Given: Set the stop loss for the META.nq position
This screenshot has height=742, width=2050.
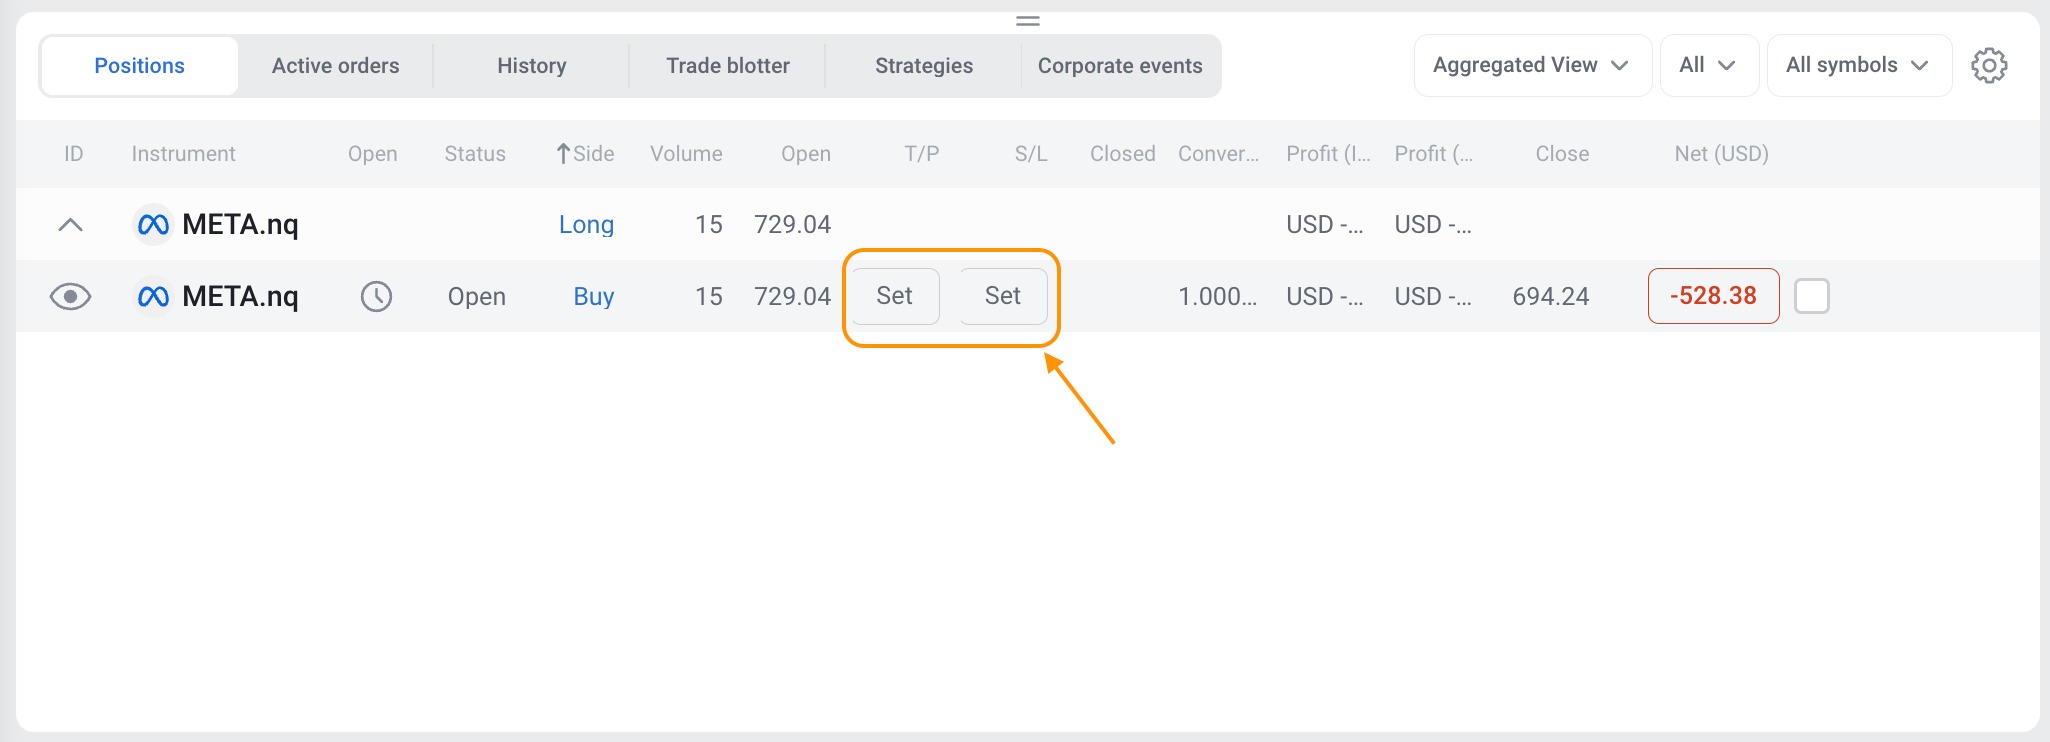Looking at the screenshot, I should [1002, 296].
